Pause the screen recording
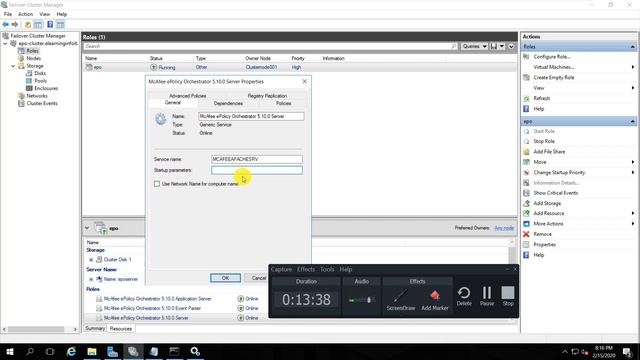This screenshot has width=640, height=360. coord(487,293)
